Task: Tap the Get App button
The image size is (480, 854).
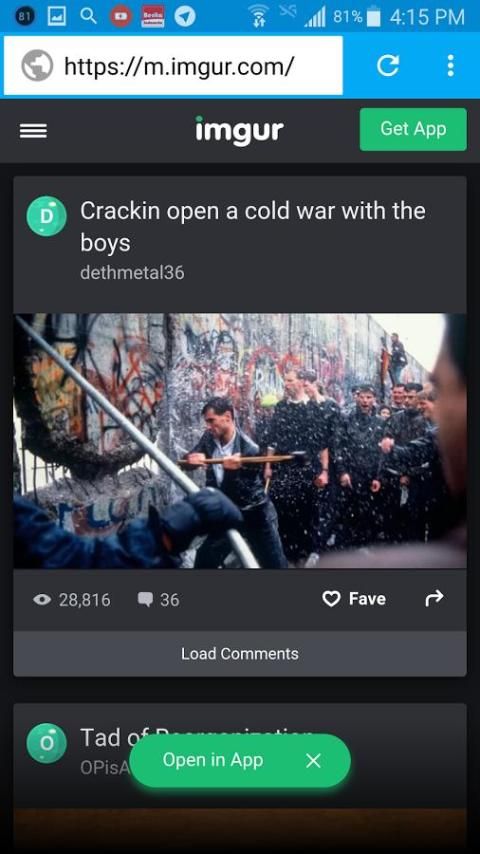Action: [413, 129]
